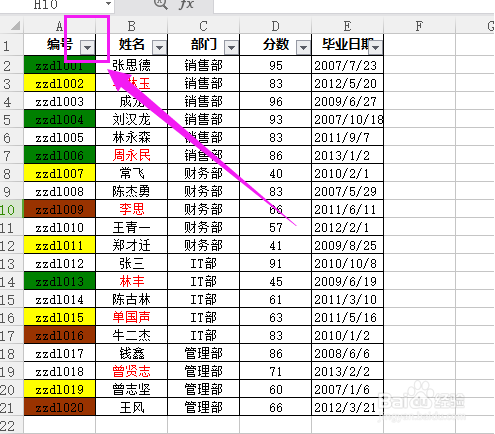Click red name cell 林丰
The height and width of the screenshot is (434, 495).
(x=132, y=282)
